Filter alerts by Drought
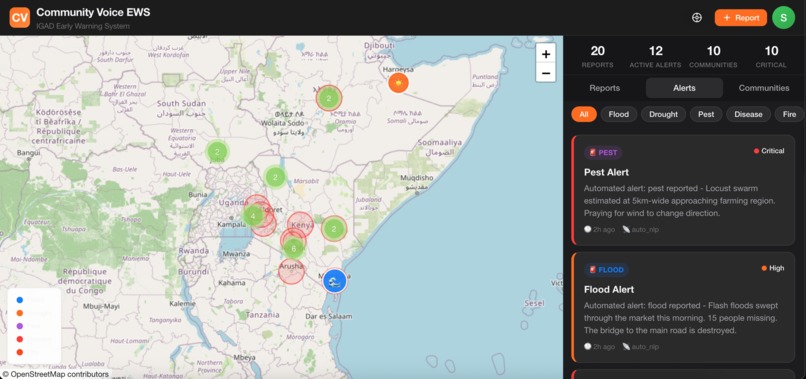 [x=663, y=114]
